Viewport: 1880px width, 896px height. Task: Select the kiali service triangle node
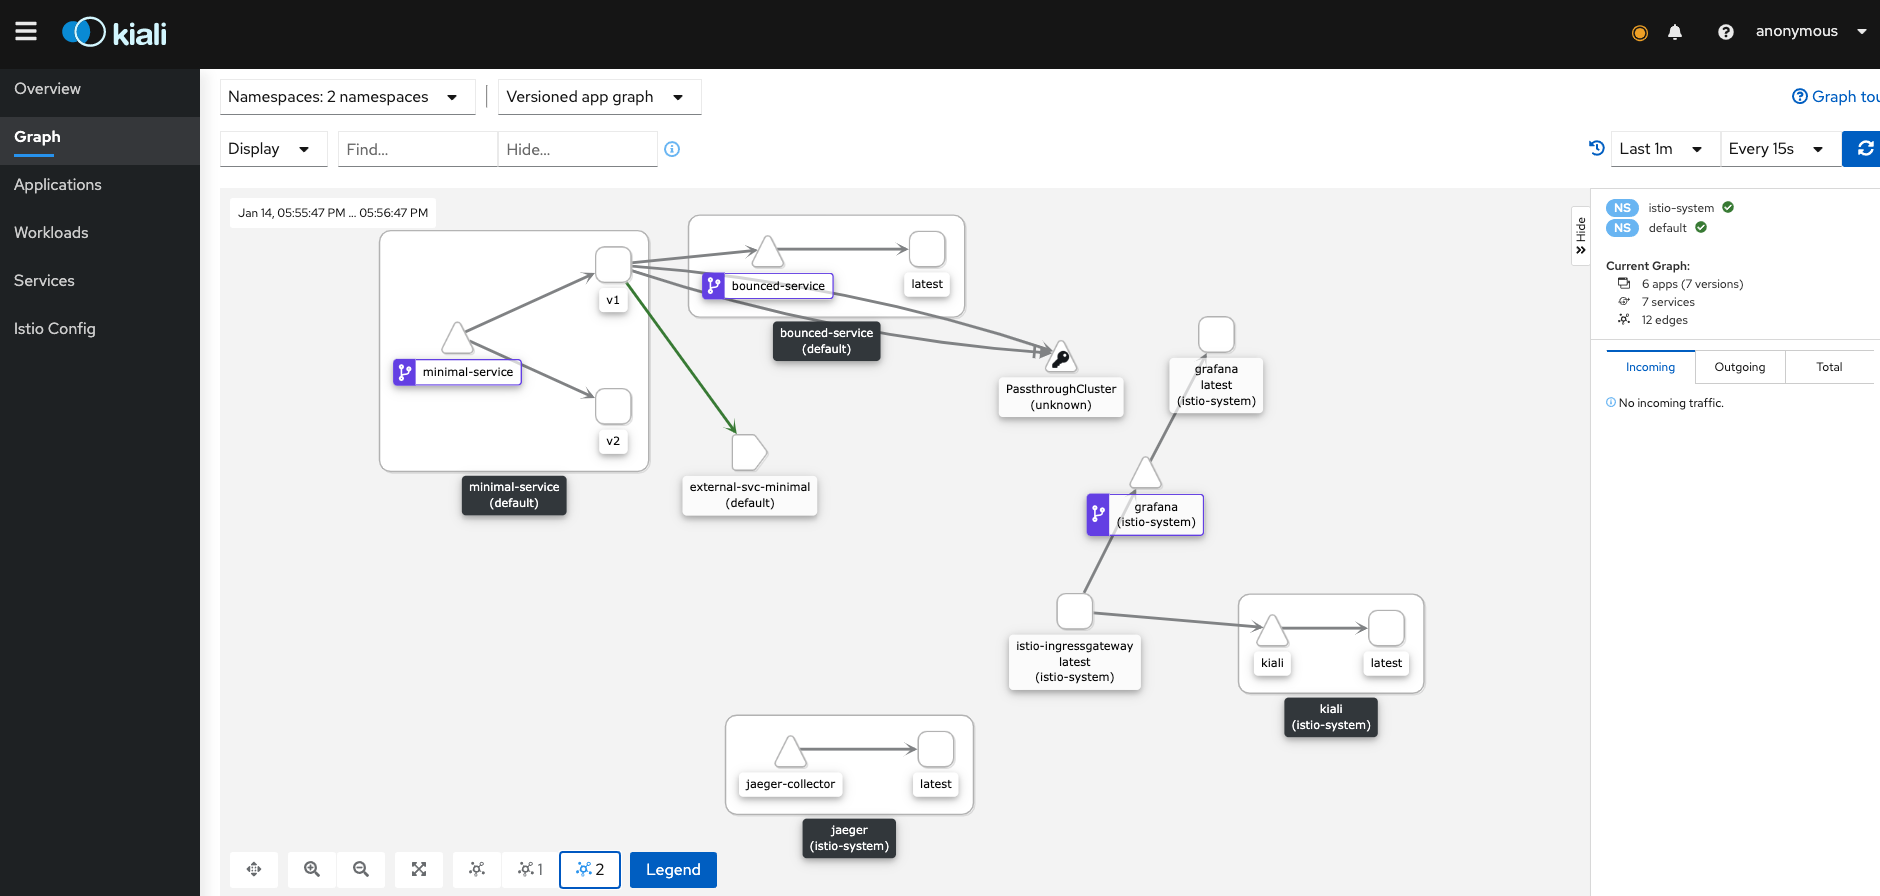1272,630
